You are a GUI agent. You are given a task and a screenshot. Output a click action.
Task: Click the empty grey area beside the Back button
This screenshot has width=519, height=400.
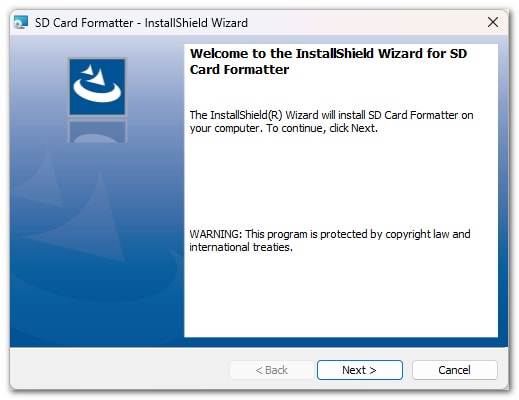pos(119,369)
